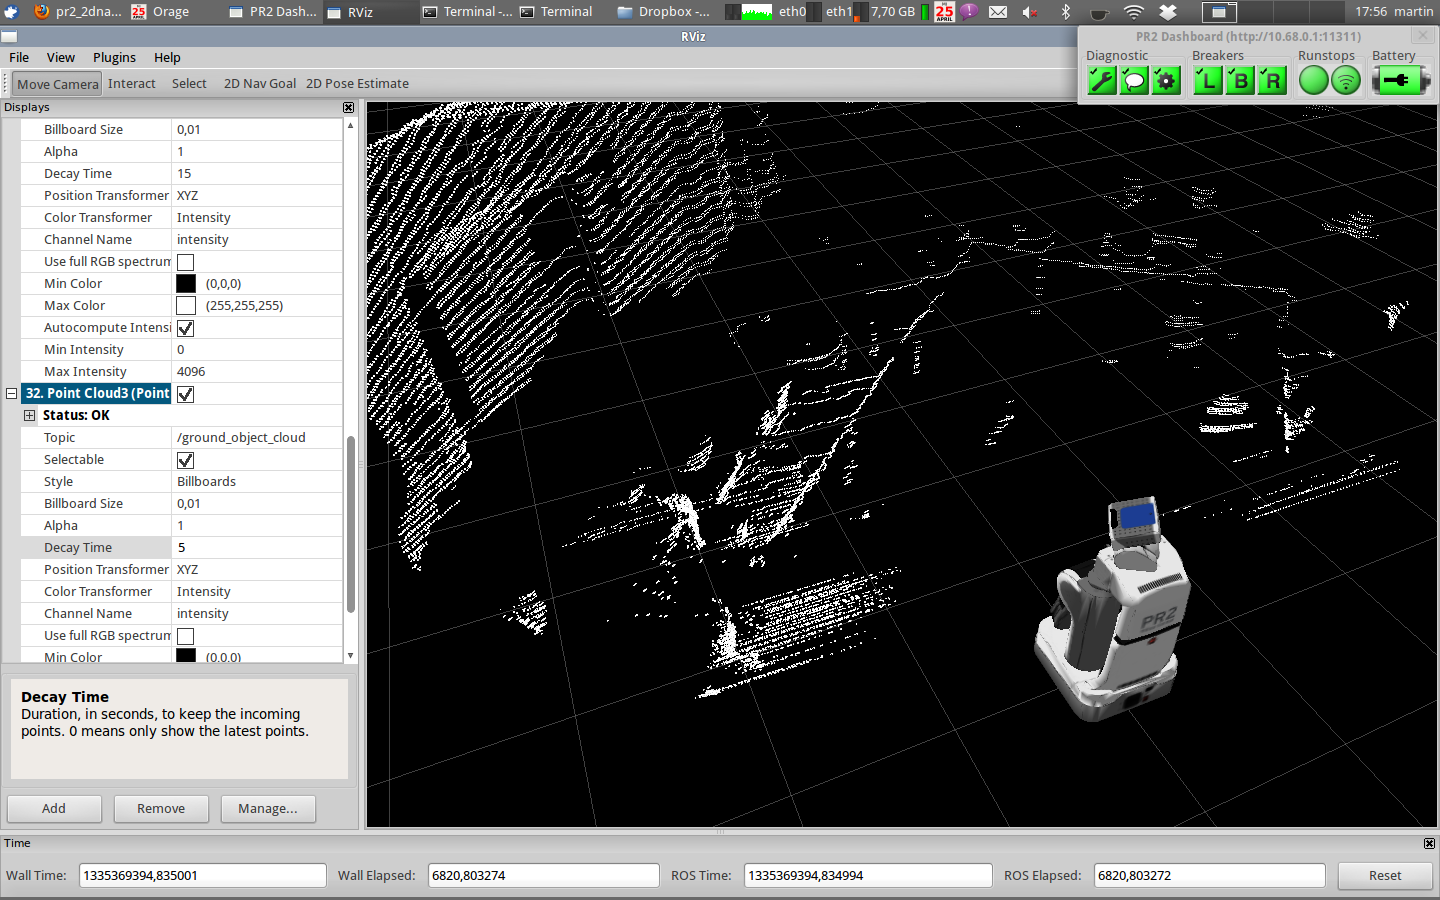Open the Help menu
Screen dimensions: 1440x900
[167, 57]
